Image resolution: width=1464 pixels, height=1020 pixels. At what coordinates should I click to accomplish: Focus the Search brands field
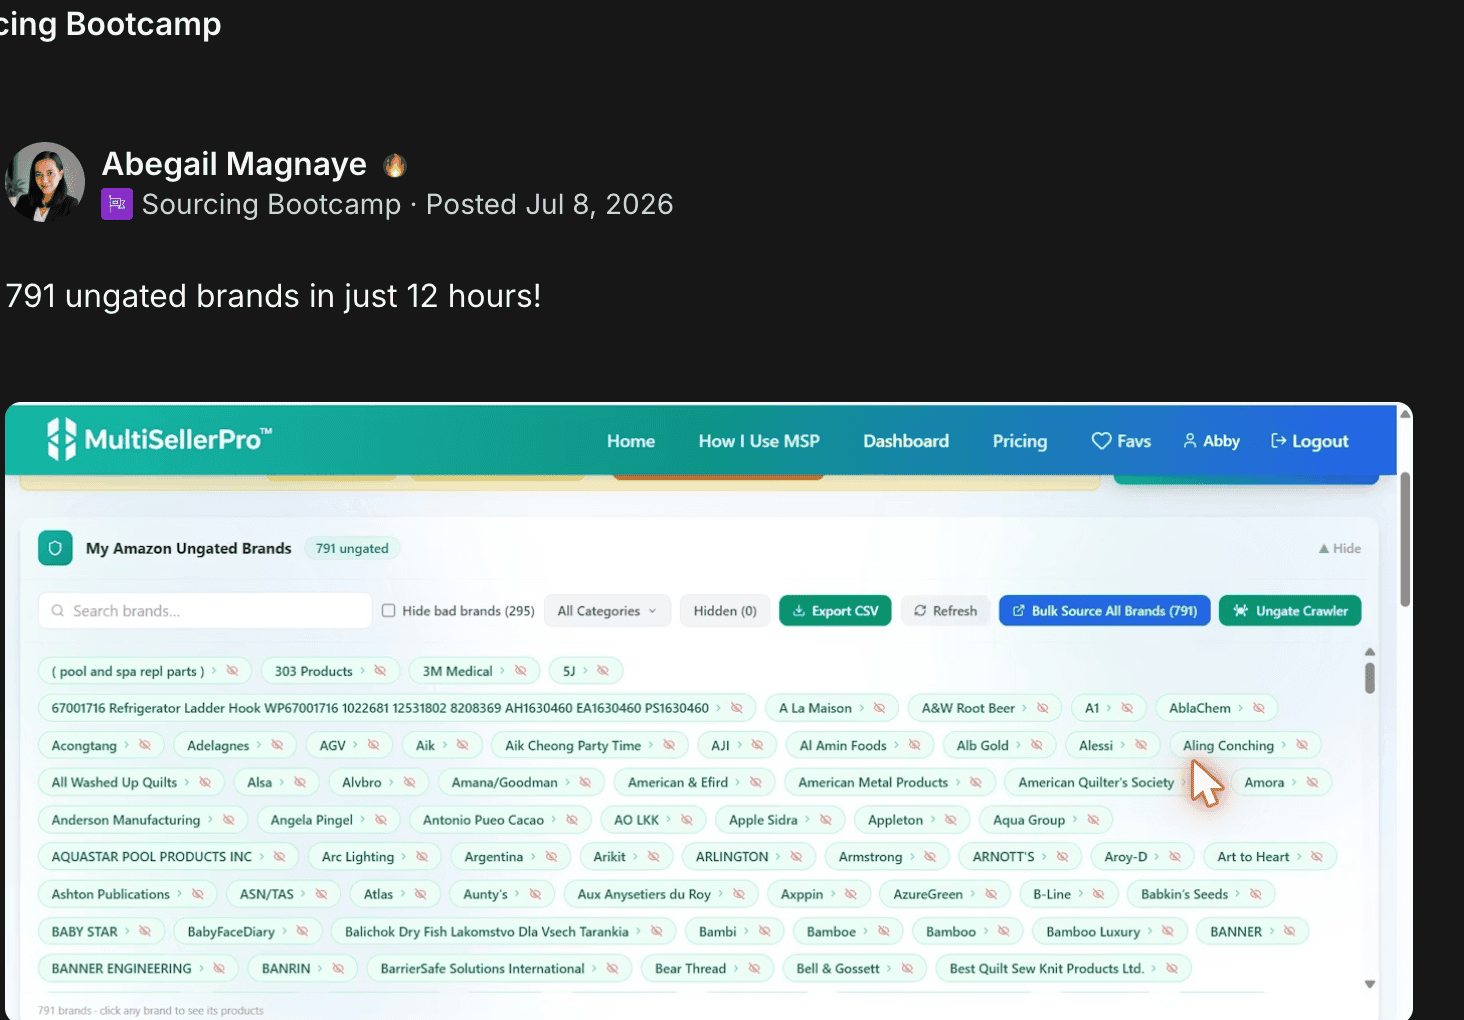[205, 611]
